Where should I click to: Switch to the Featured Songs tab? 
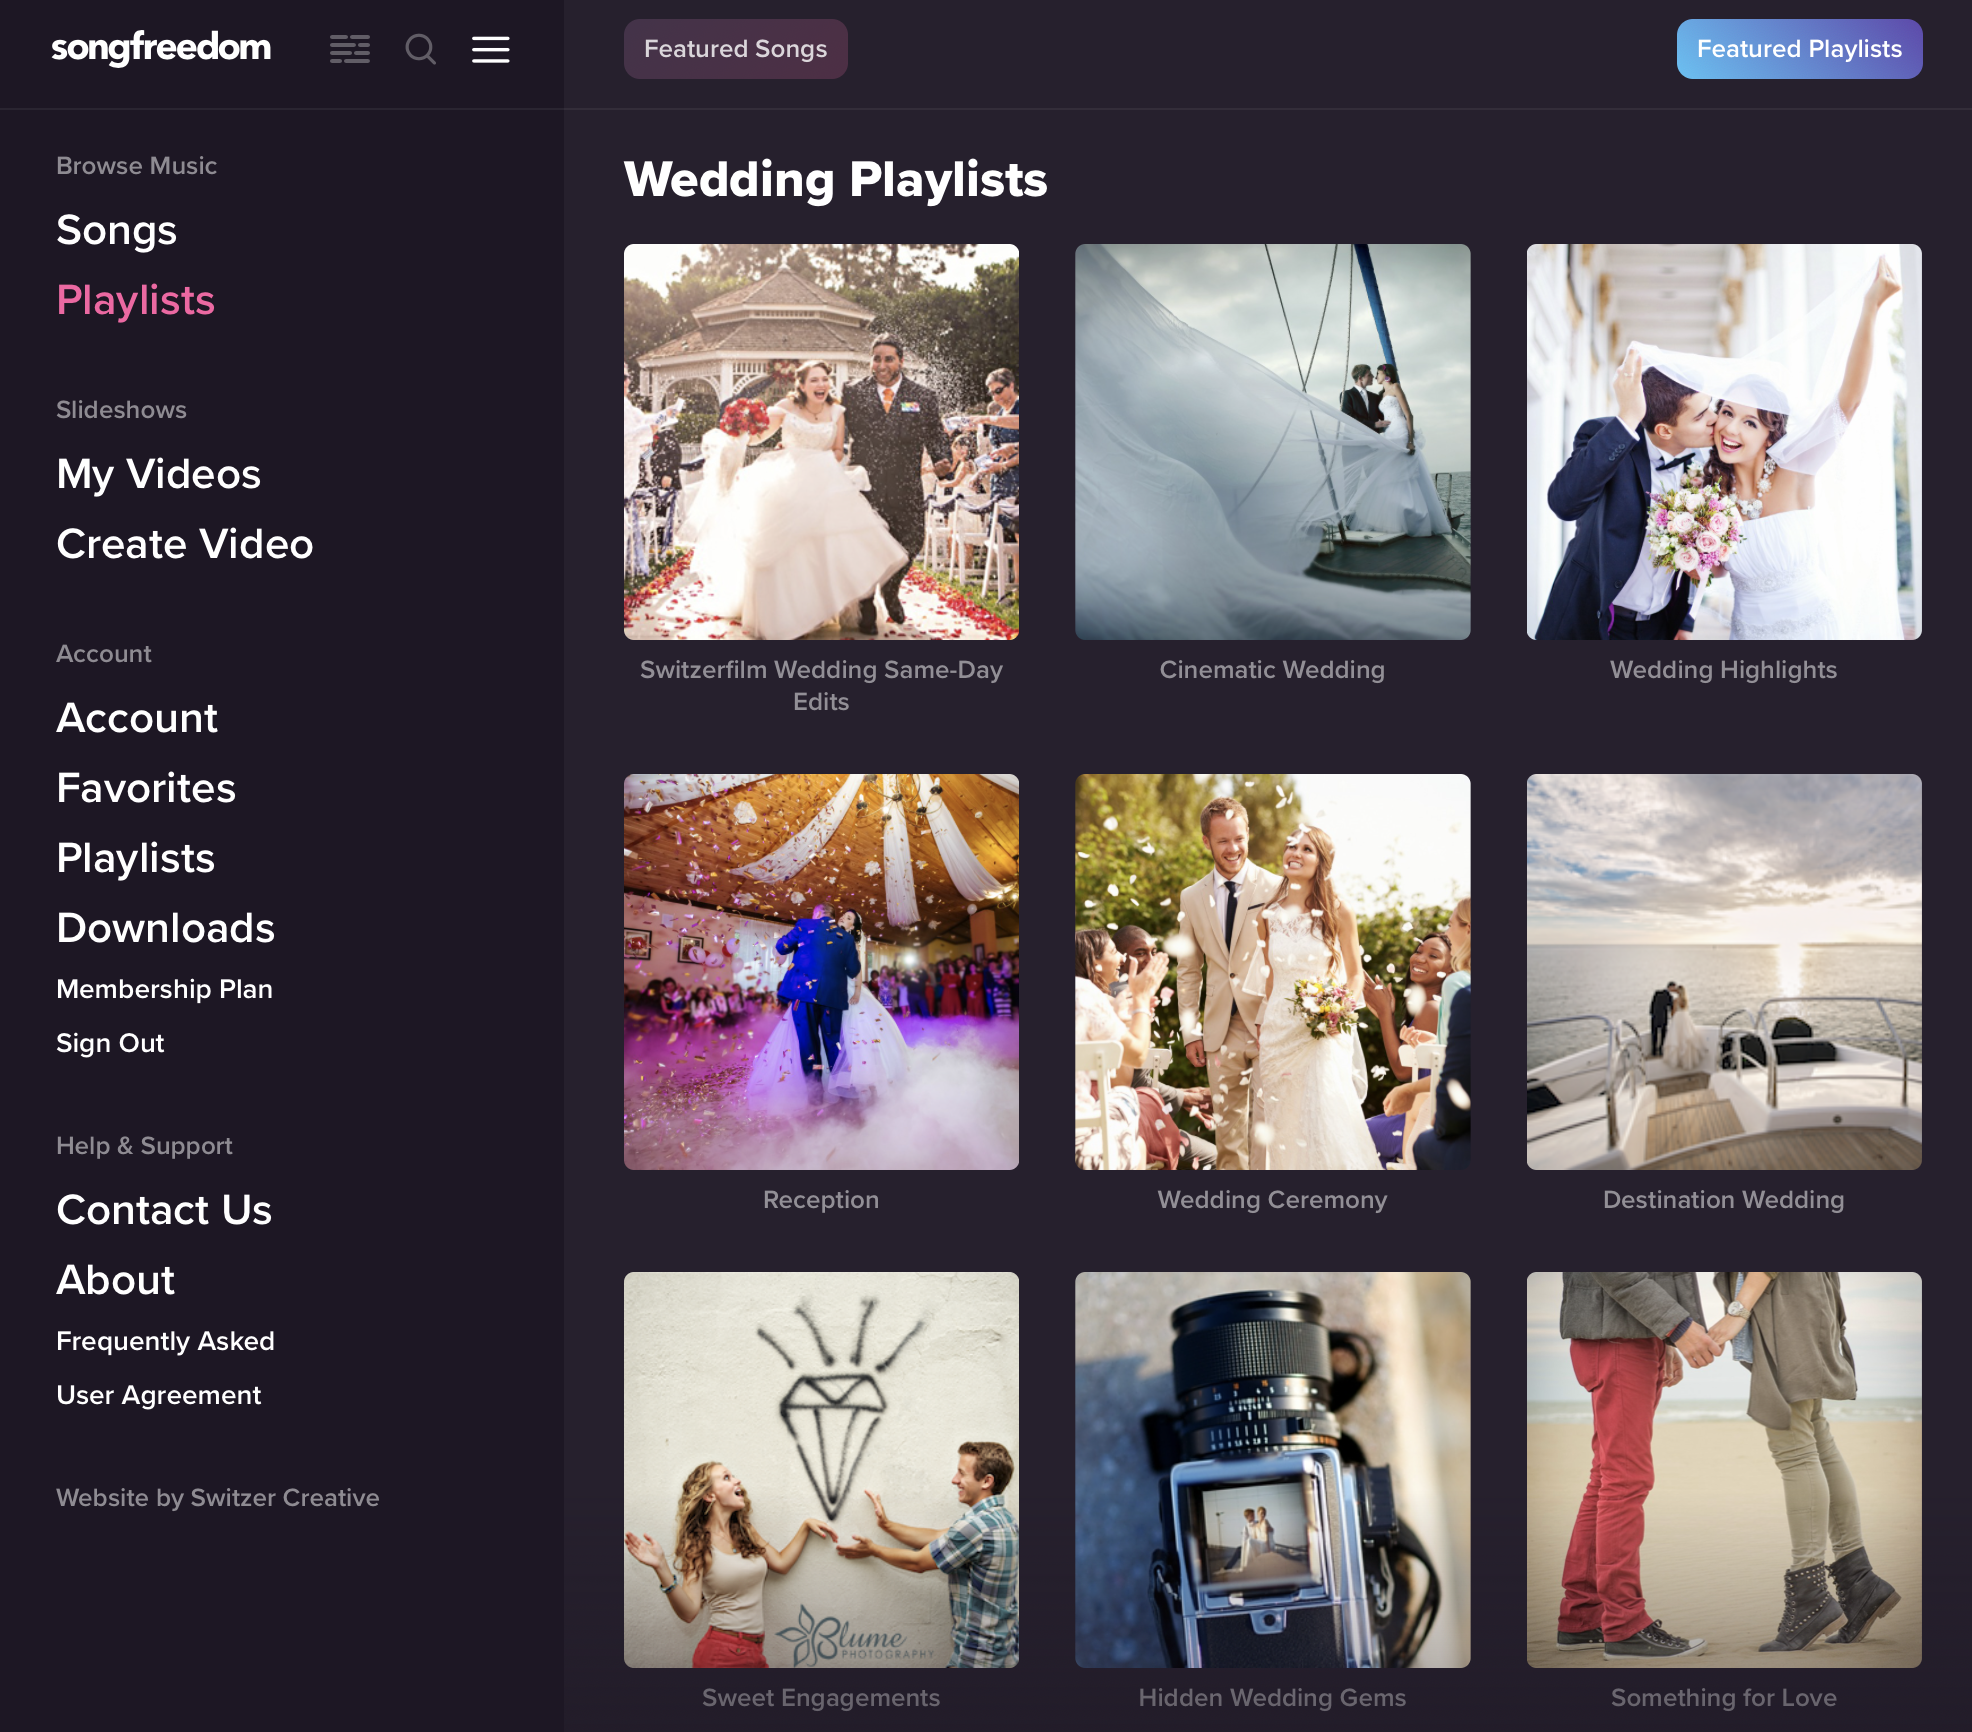pos(735,49)
